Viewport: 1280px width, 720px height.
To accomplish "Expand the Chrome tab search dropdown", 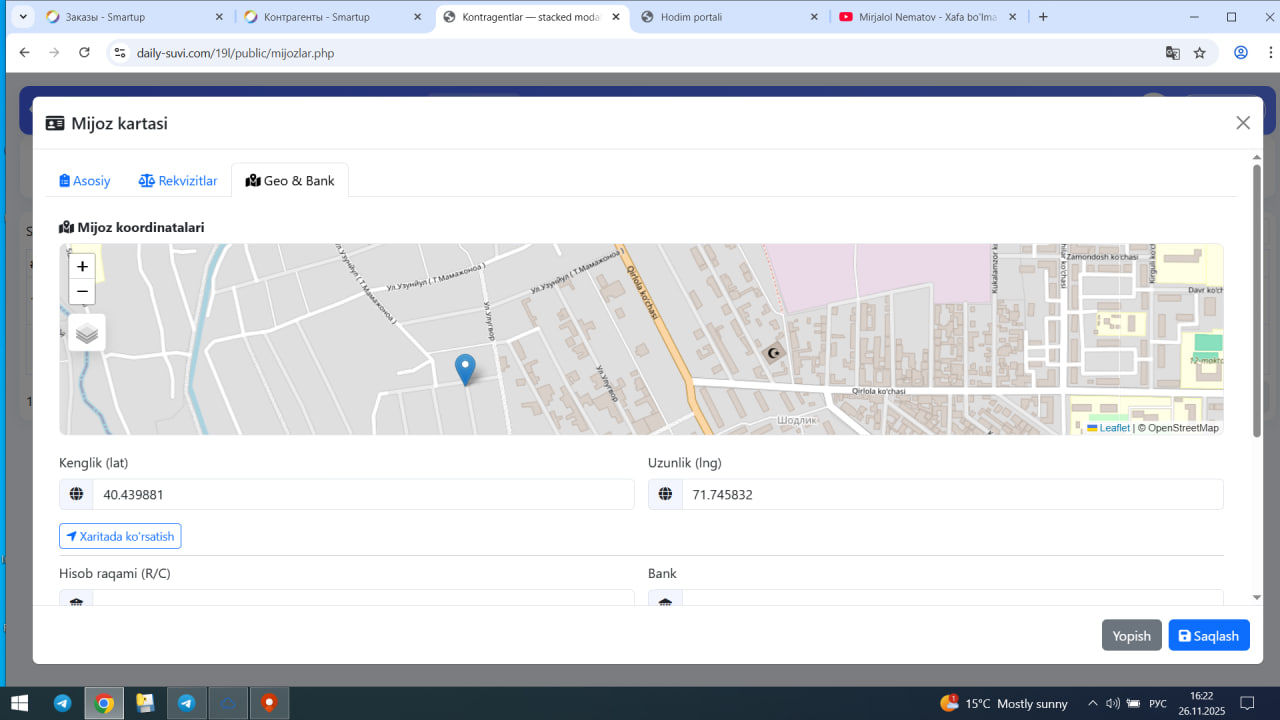I will (22, 17).
